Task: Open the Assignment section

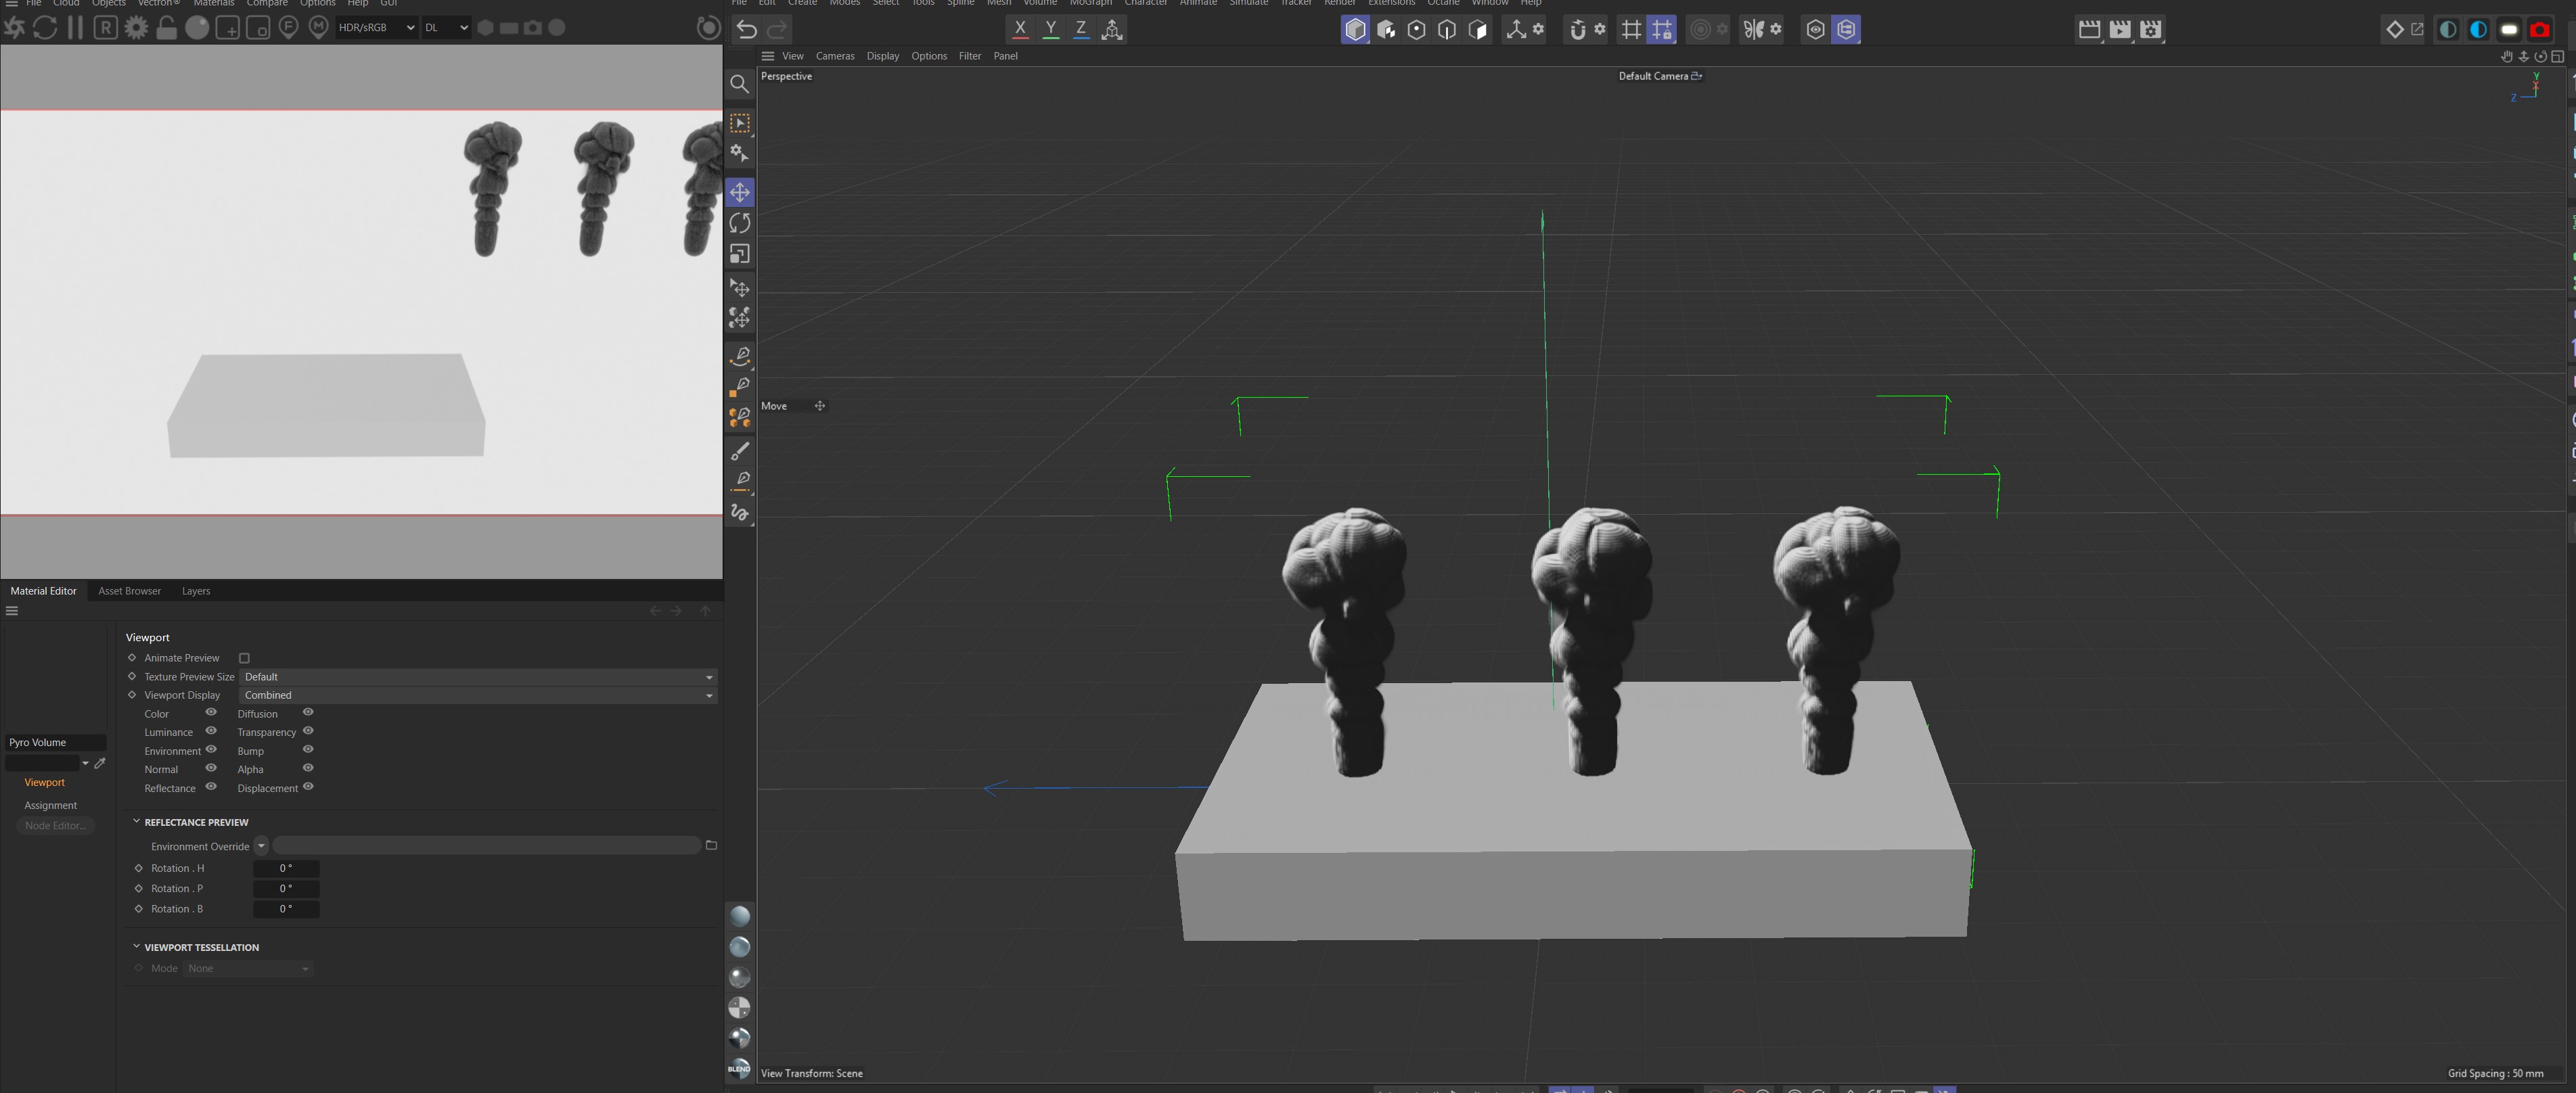Action: [50, 805]
